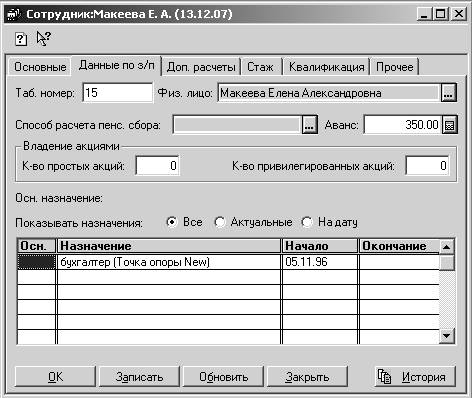Screen dimensions: 472x398
Task: Open the help icon with question mark
Action: (21, 39)
